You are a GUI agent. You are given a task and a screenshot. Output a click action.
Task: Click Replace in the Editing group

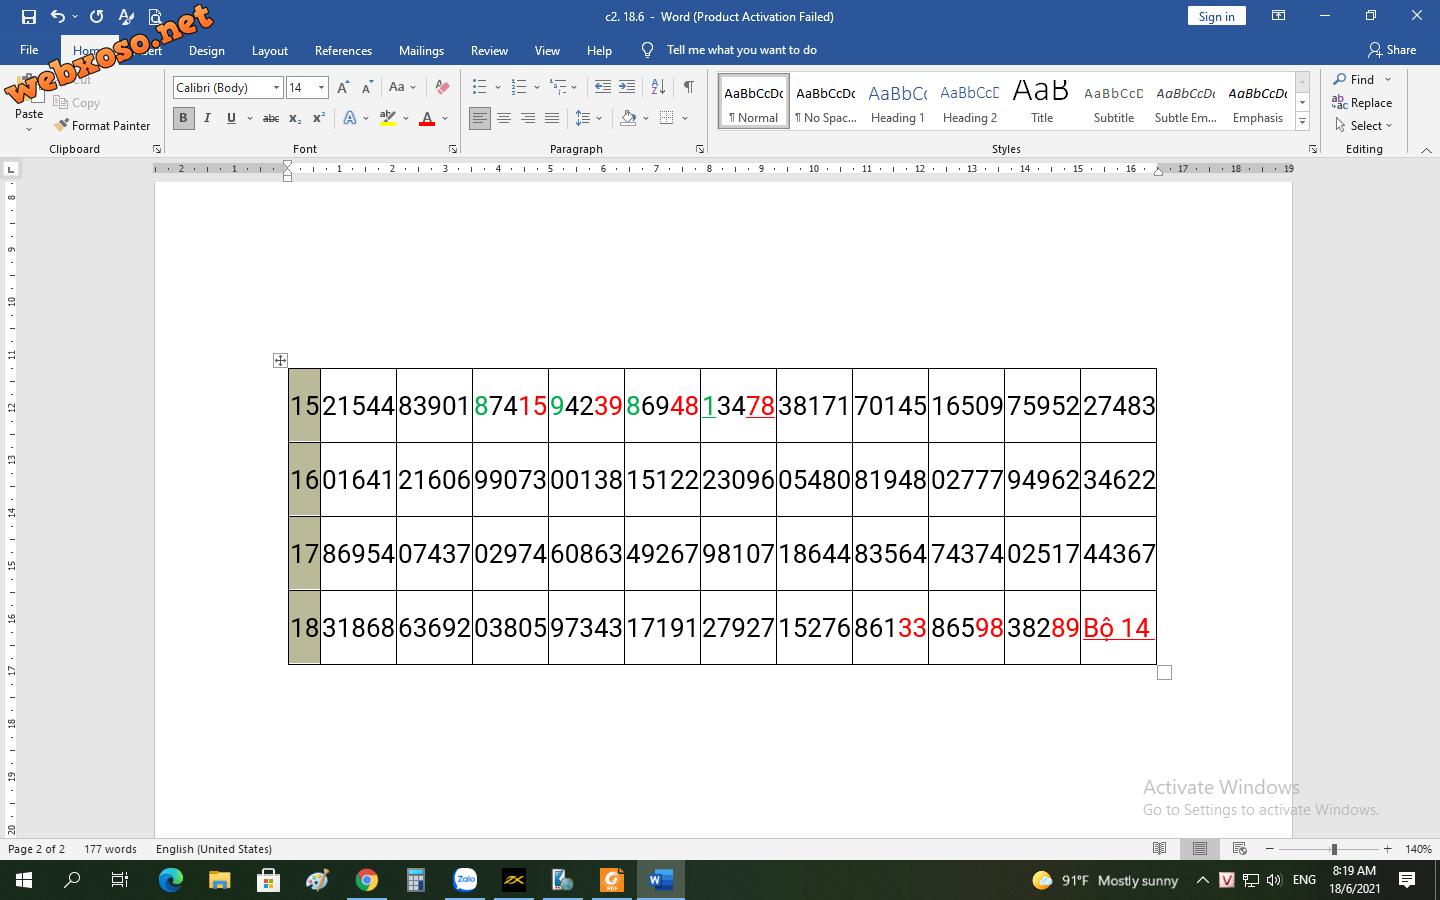[1362, 103]
